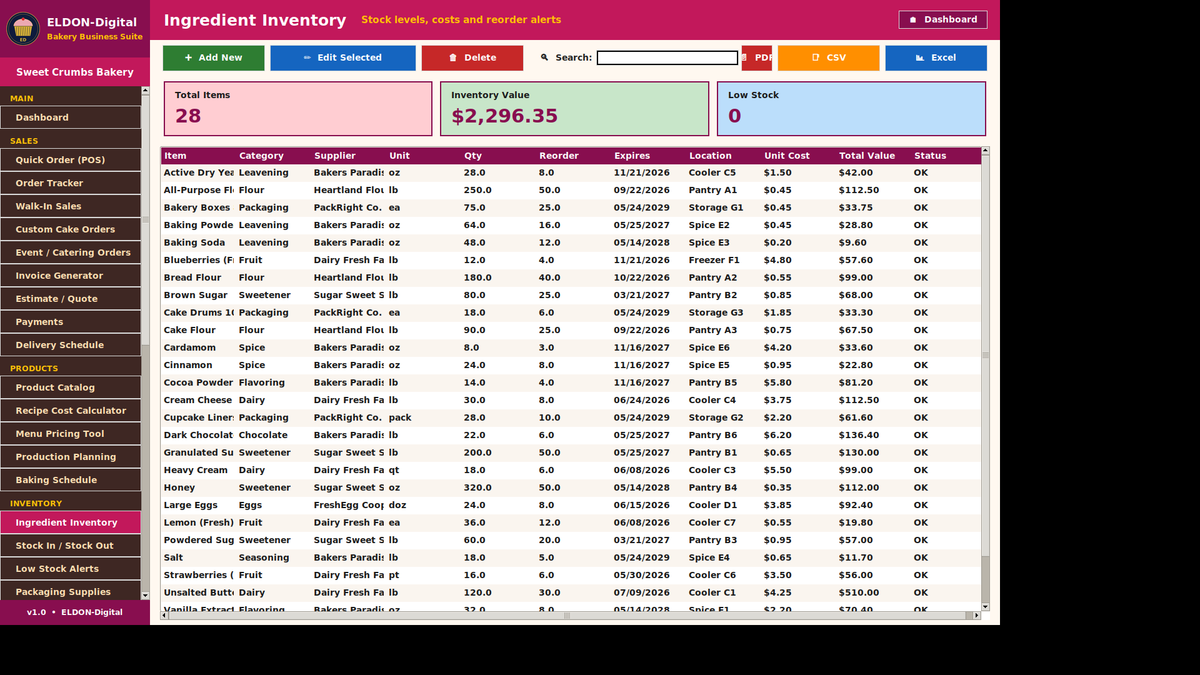The image size is (1200, 675).
Task: Select the Cinnamon row
Action: [x=571, y=365]
